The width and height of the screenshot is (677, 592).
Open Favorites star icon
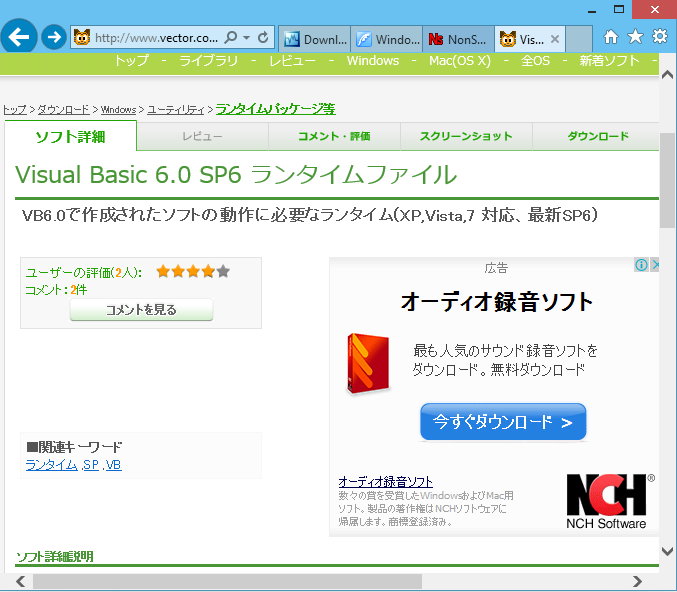(x=635, y=37)
